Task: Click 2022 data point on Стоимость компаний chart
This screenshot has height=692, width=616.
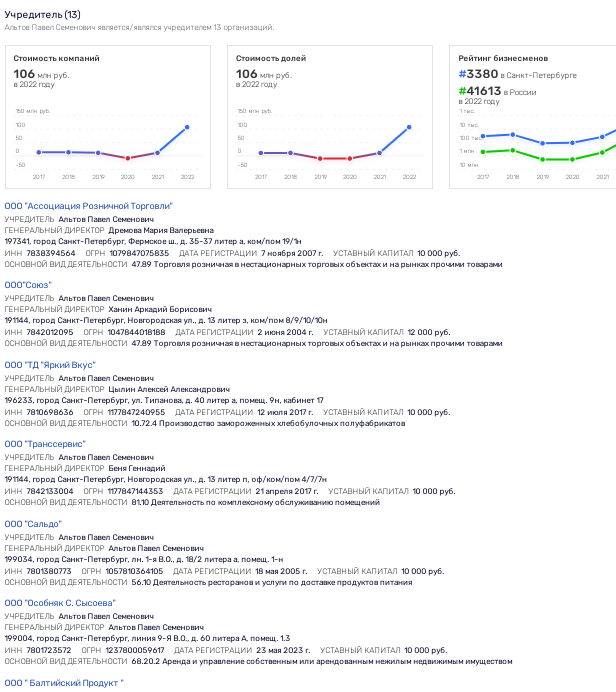Action: (187, 127)
